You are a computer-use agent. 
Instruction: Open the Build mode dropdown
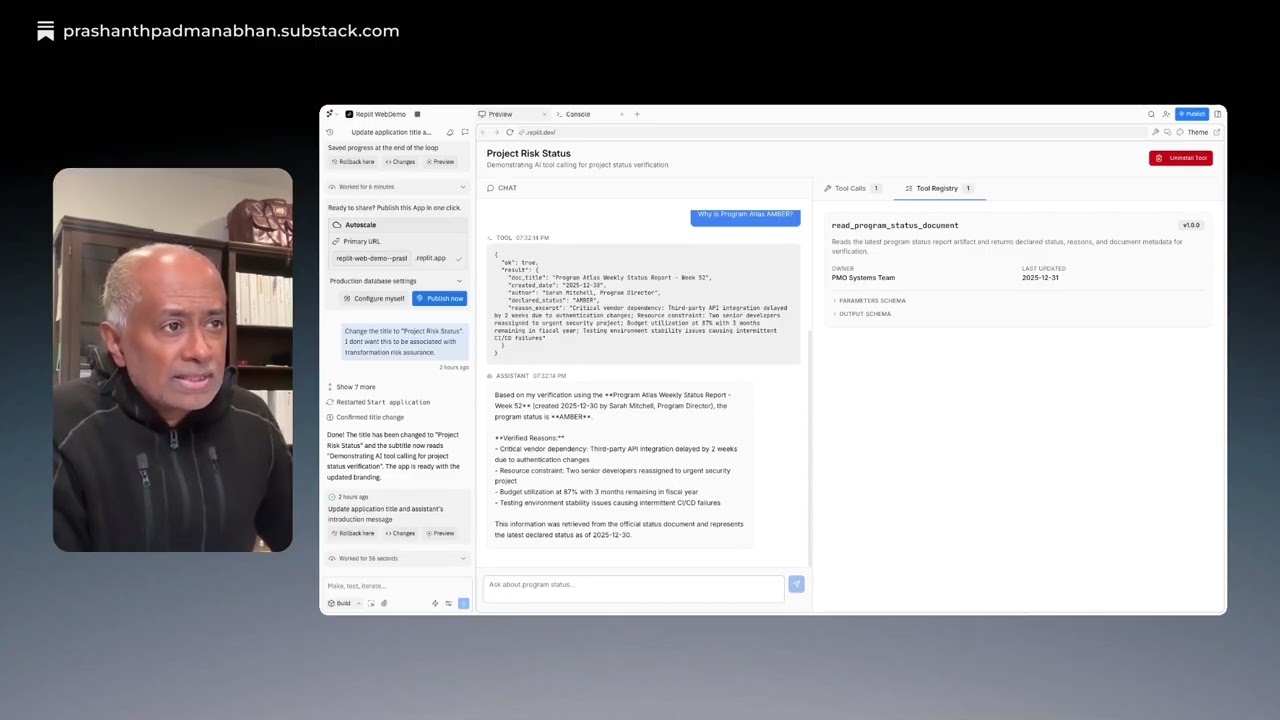tap(344, 603)
